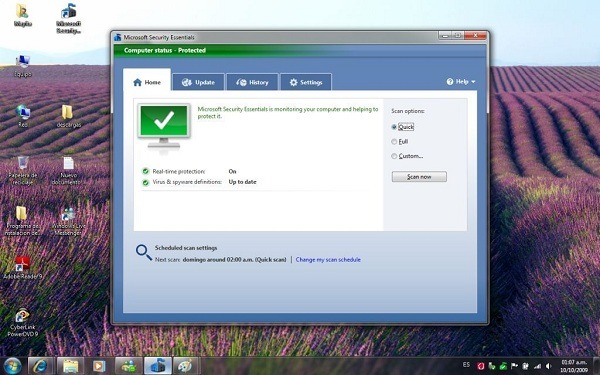Image resolution: width=600 pixels, height=375 pixels.
Task: Select the Programa de instalación folder
Action: coord(22,221)
